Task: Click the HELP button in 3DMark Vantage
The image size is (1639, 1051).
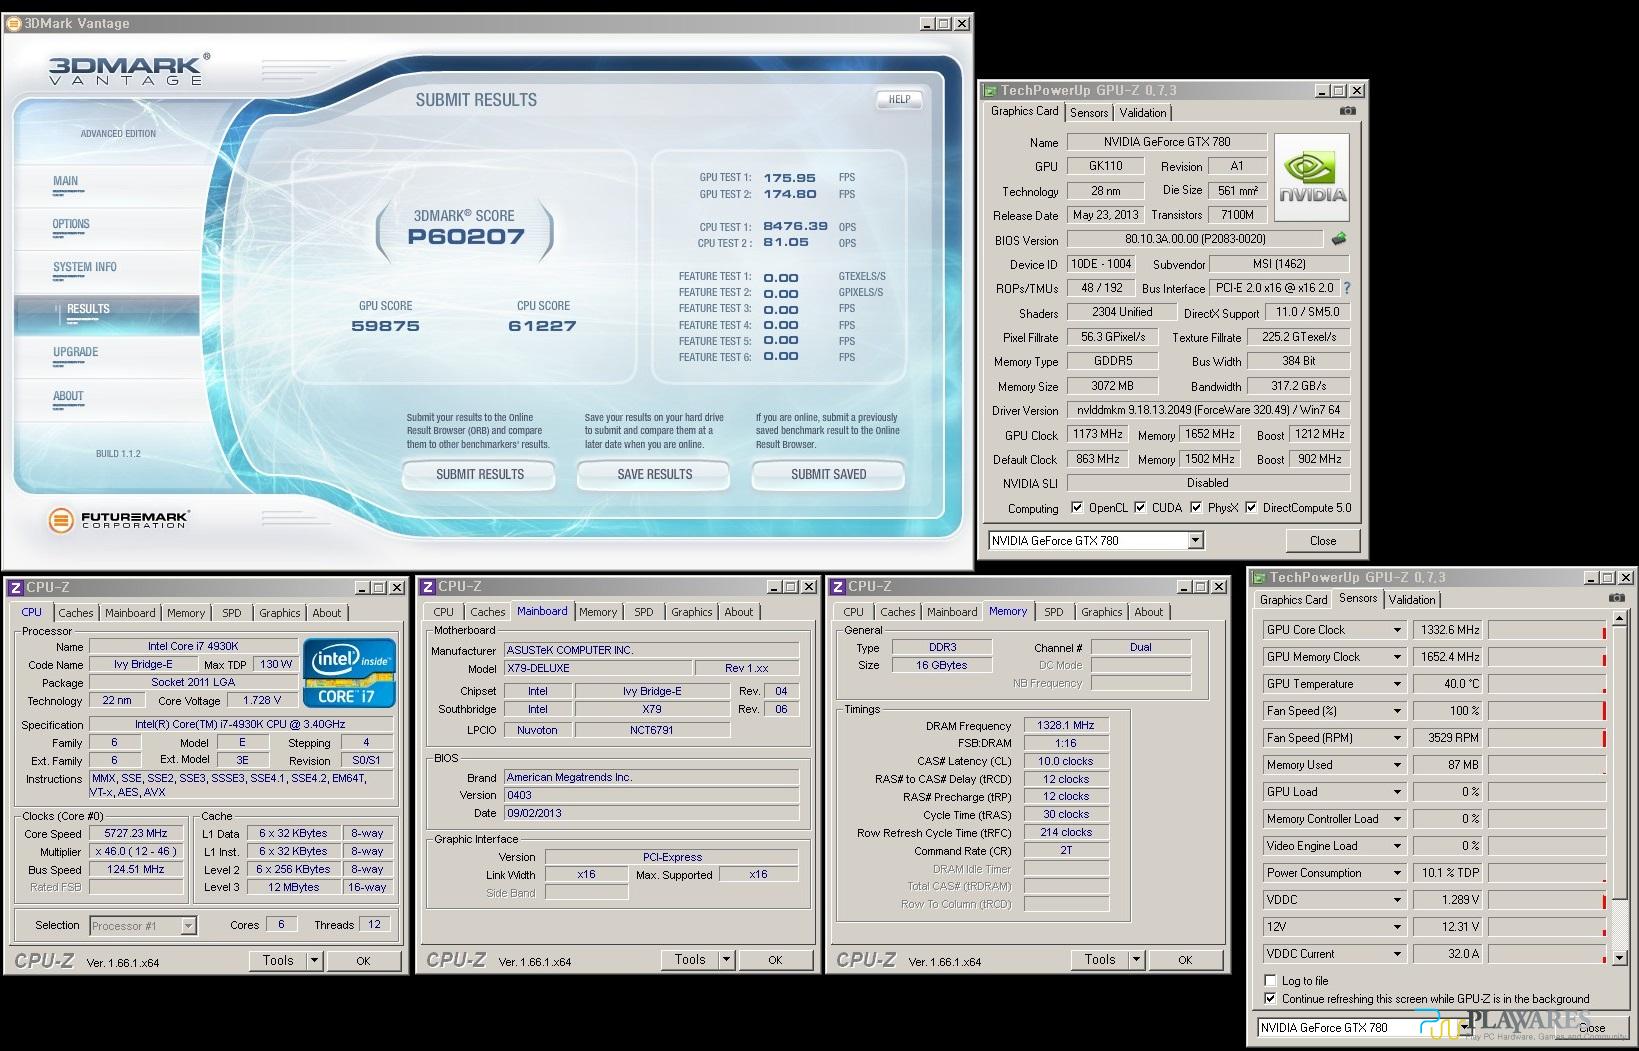Action: pyautogui.click(x=899, y=99)
